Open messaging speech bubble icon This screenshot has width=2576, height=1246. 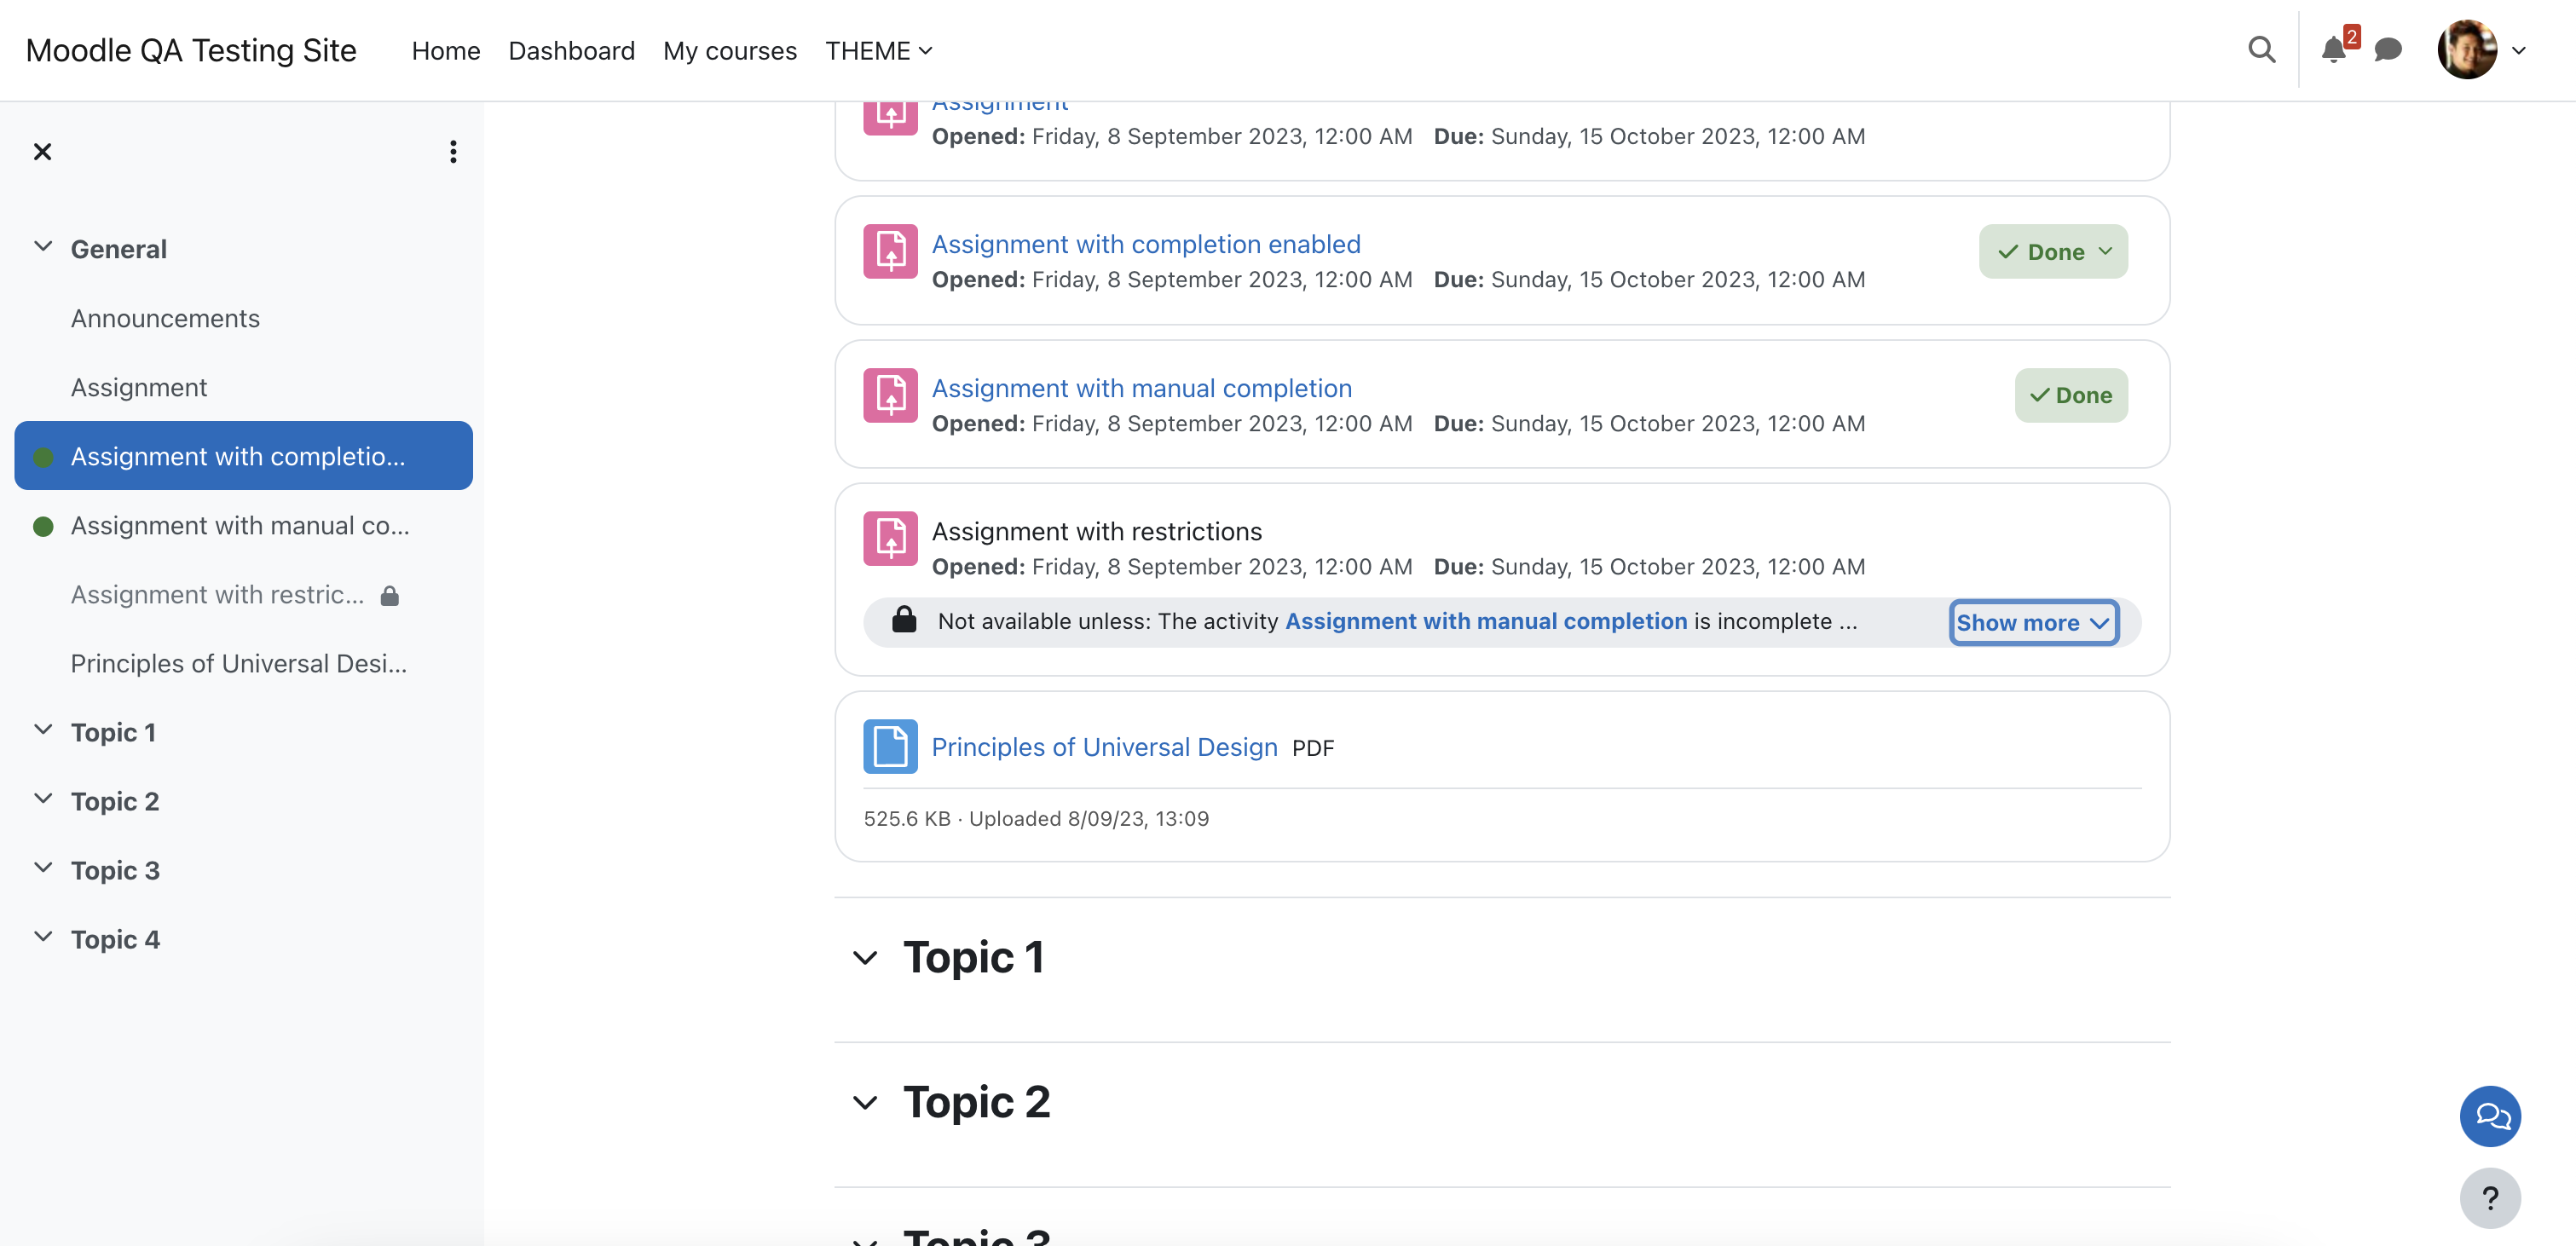2388,50
